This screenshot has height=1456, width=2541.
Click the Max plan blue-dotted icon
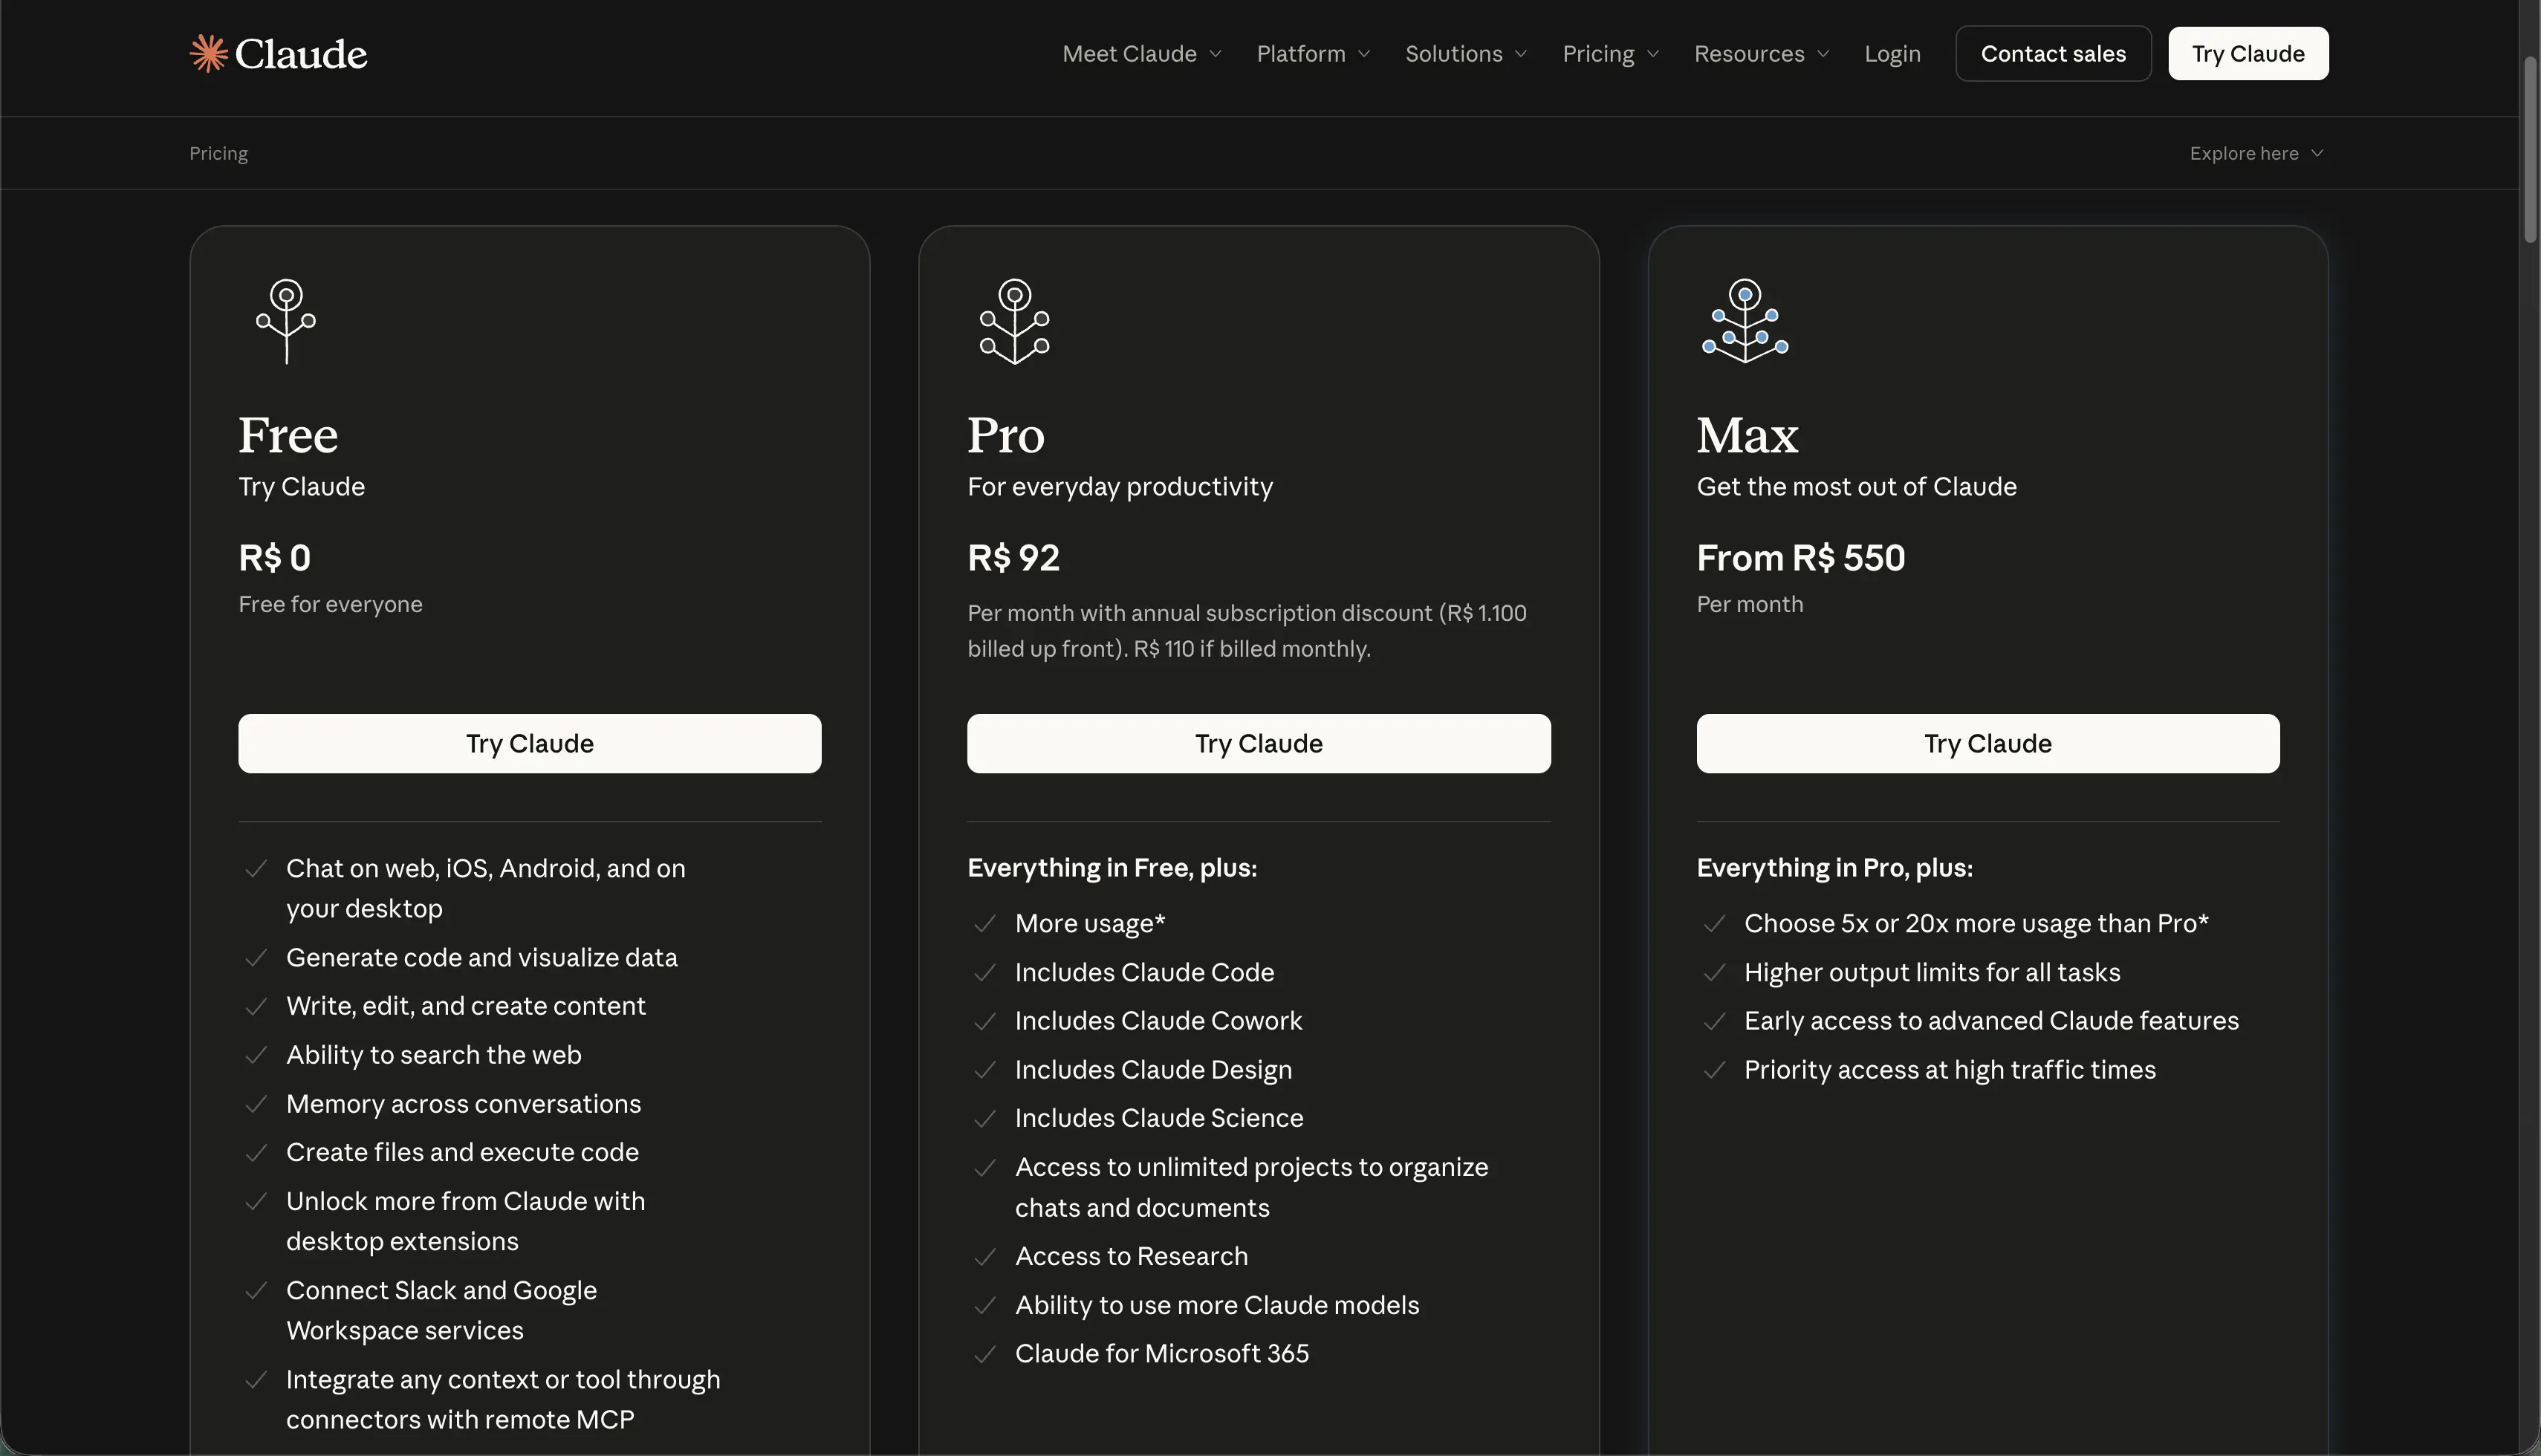(1745, 321)
